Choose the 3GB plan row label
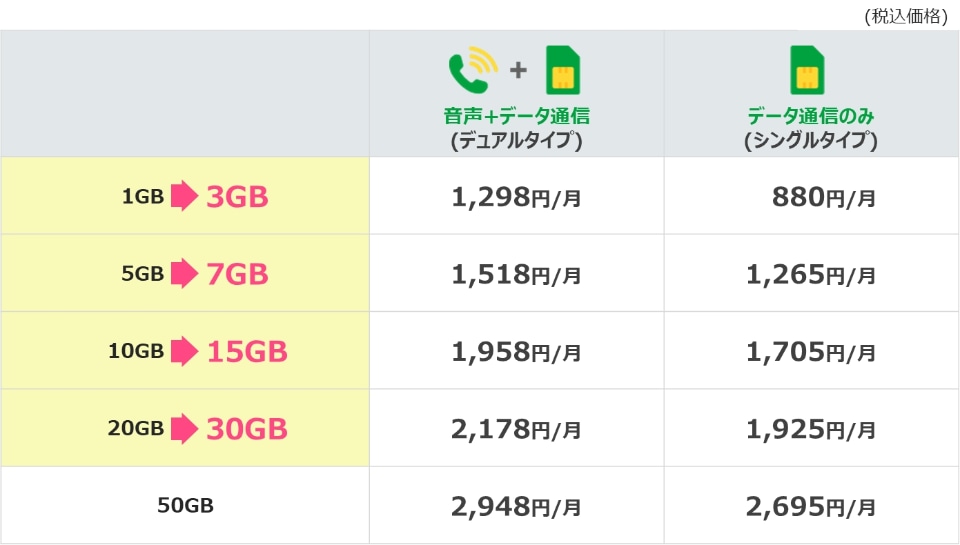 point(237,197)
